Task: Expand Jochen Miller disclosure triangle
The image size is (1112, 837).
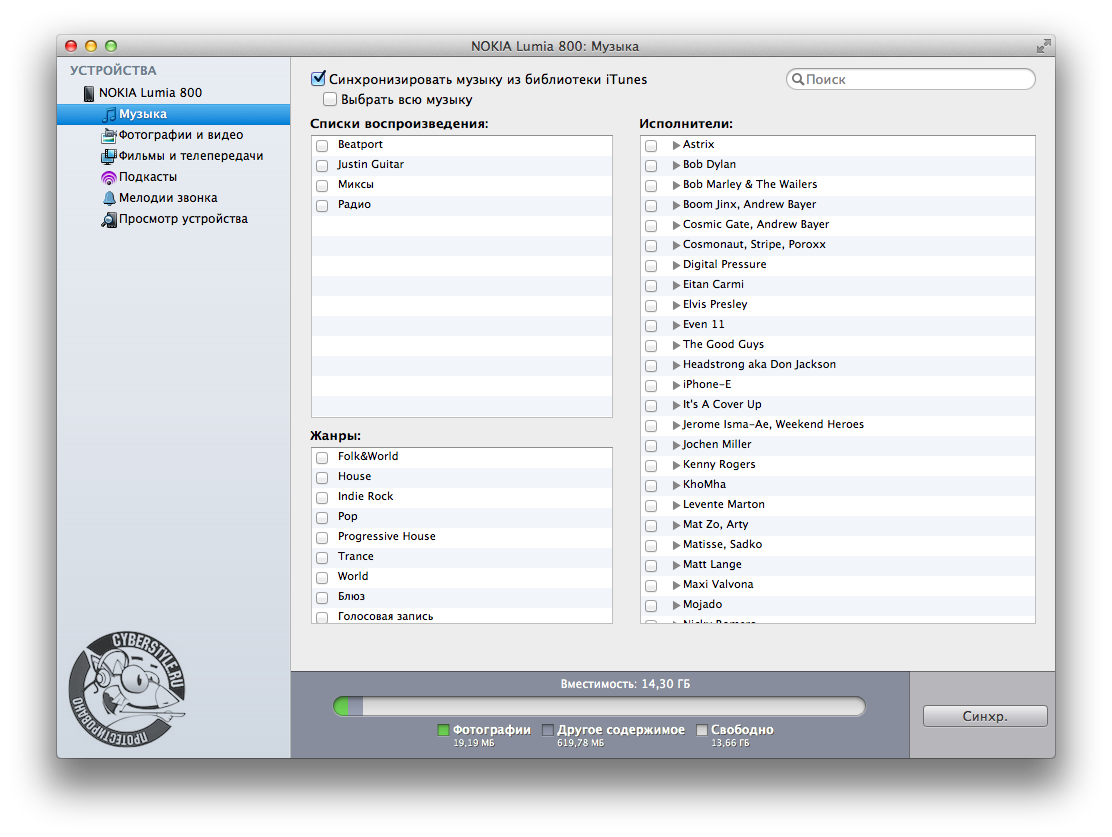Action: point(676,445)
